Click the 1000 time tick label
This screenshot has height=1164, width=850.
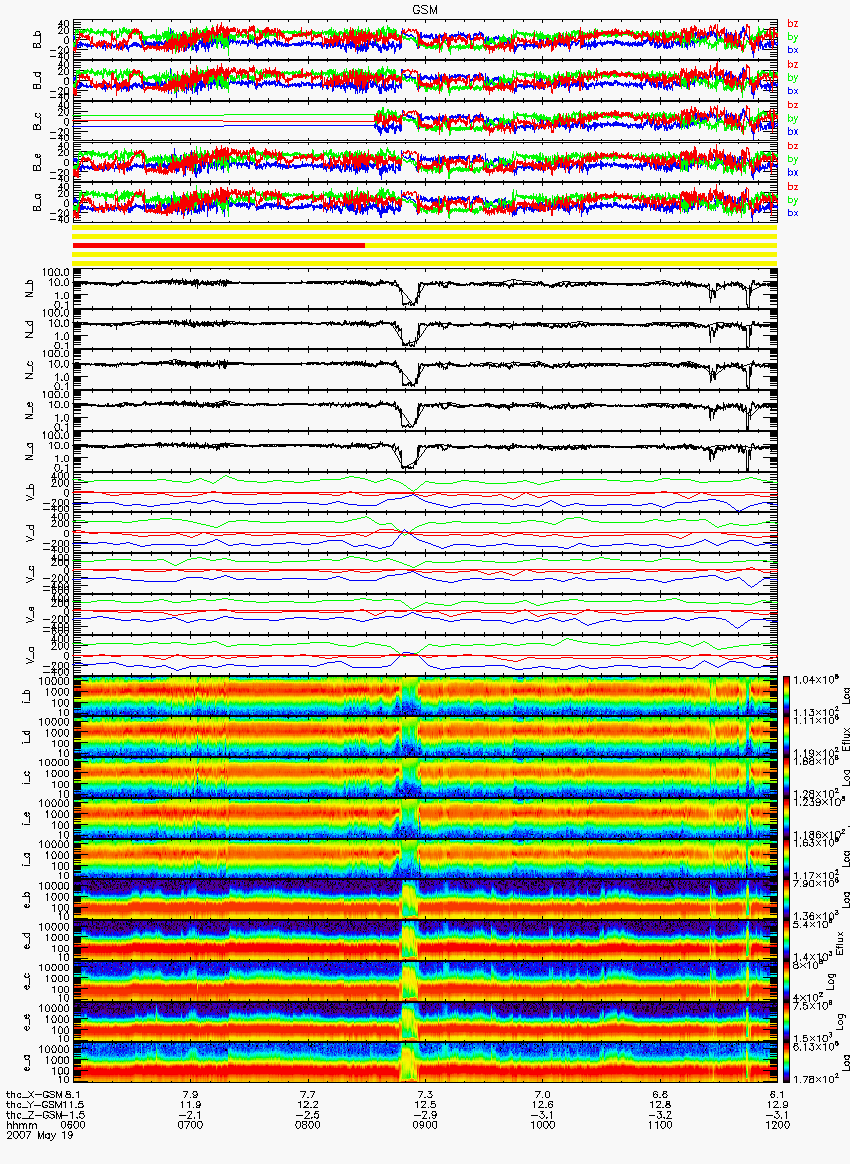point(543,1125)
